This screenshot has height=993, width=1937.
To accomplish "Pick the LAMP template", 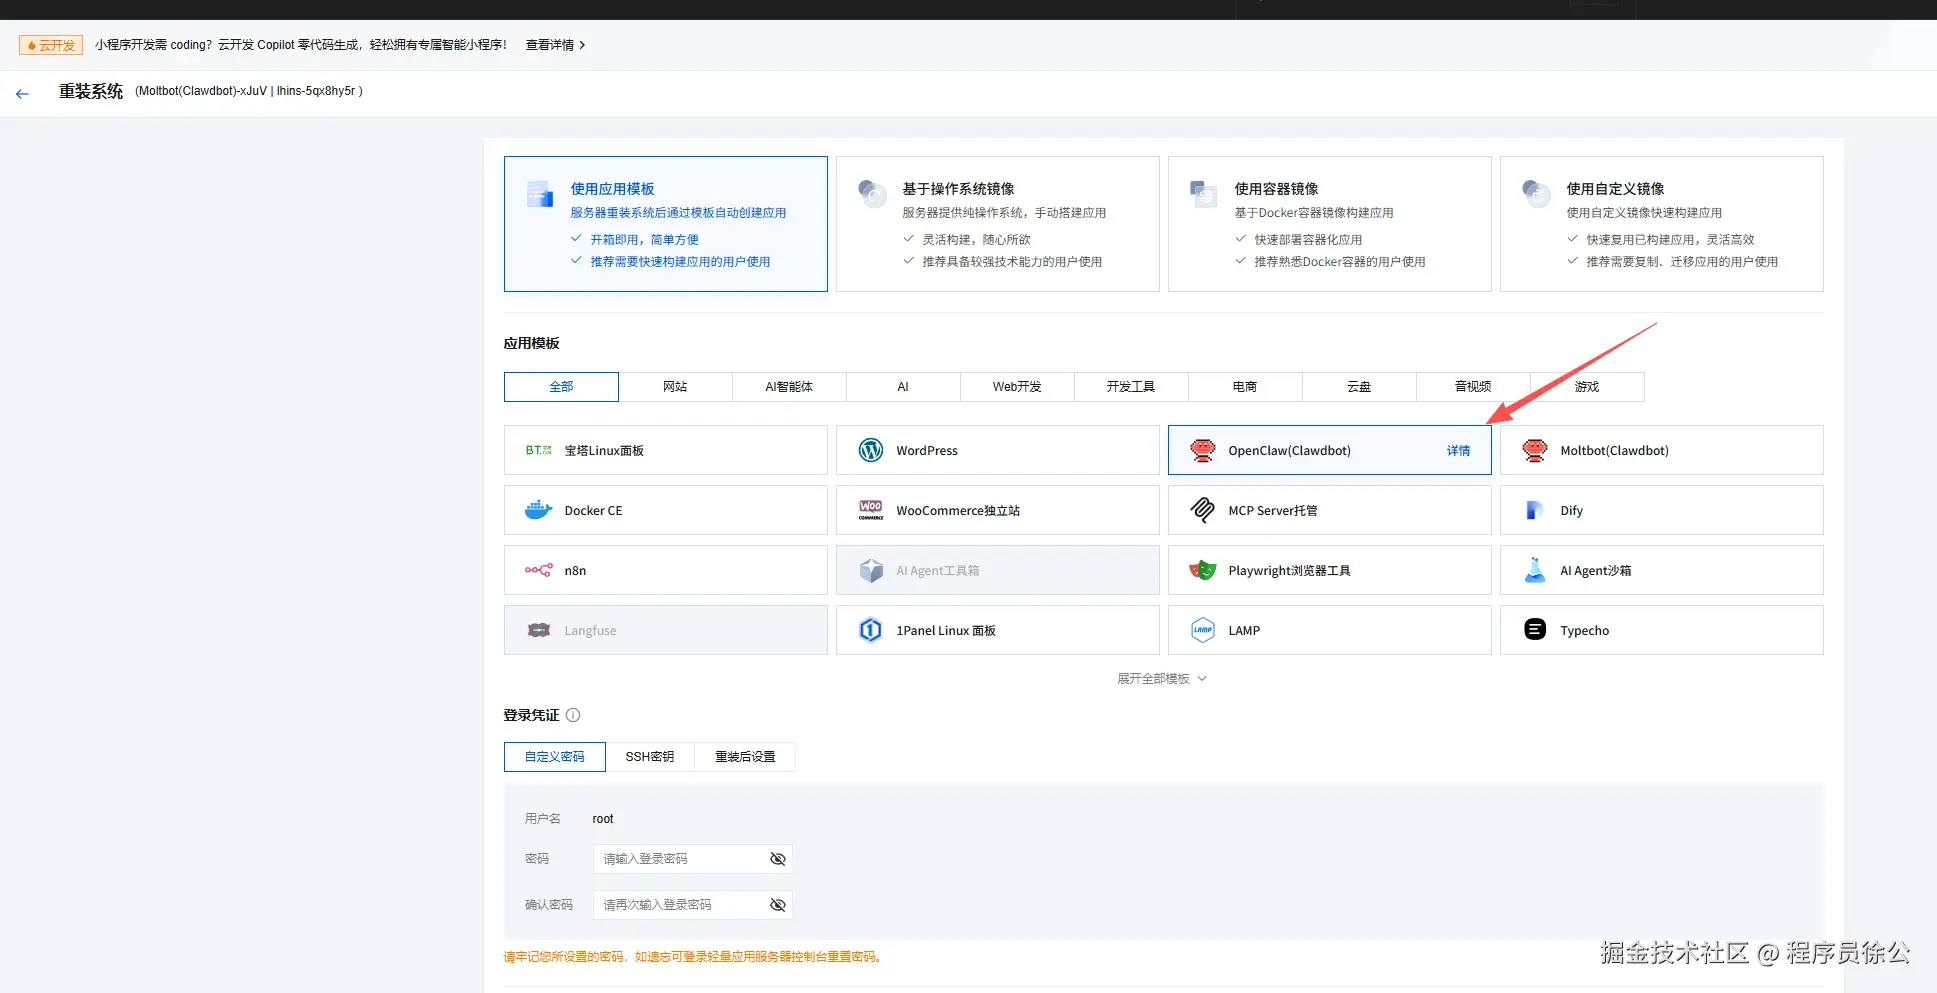I will (1330, 630).
